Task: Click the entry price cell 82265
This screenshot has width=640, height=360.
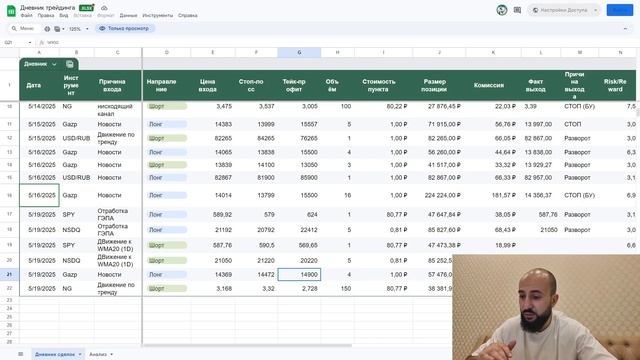Action: coord(213,138)
